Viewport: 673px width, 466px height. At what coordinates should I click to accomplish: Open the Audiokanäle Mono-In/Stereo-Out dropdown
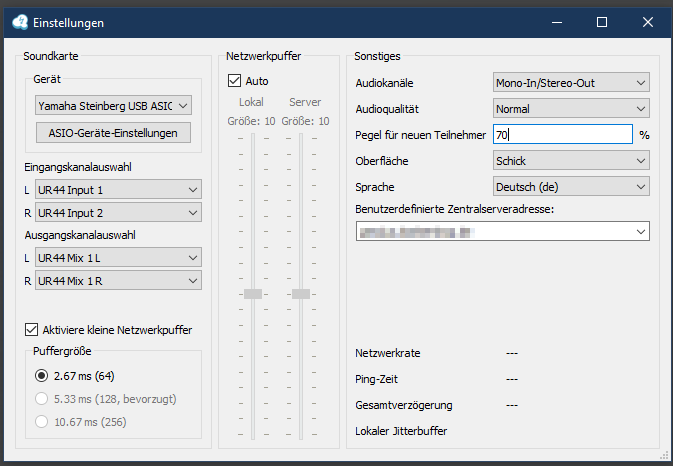click(x=571, y=83)
